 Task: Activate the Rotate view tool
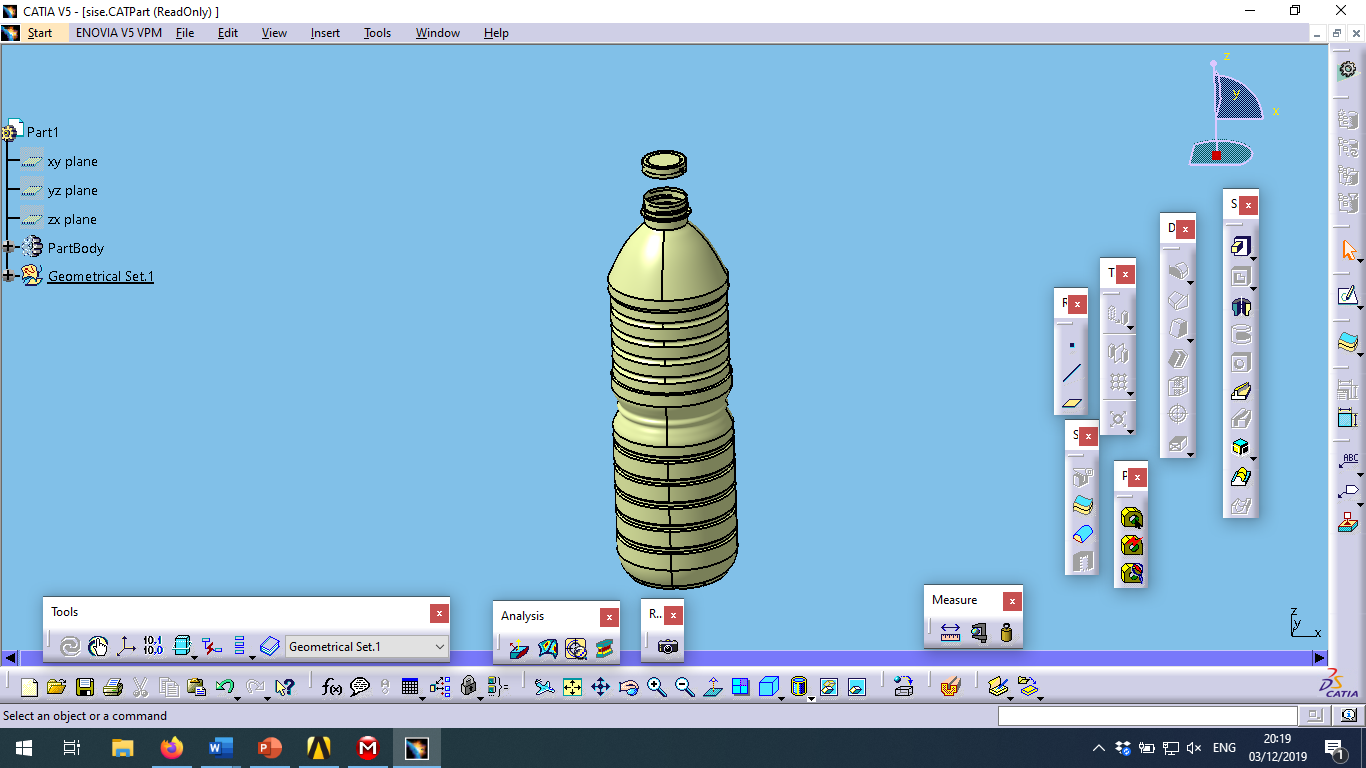(628, 687)
